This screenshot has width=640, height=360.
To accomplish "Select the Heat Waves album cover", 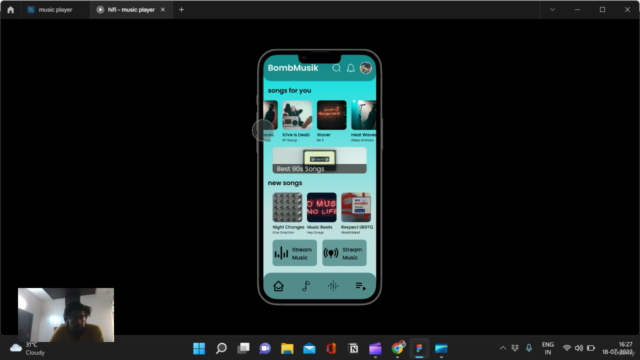I will pos(364,115).
